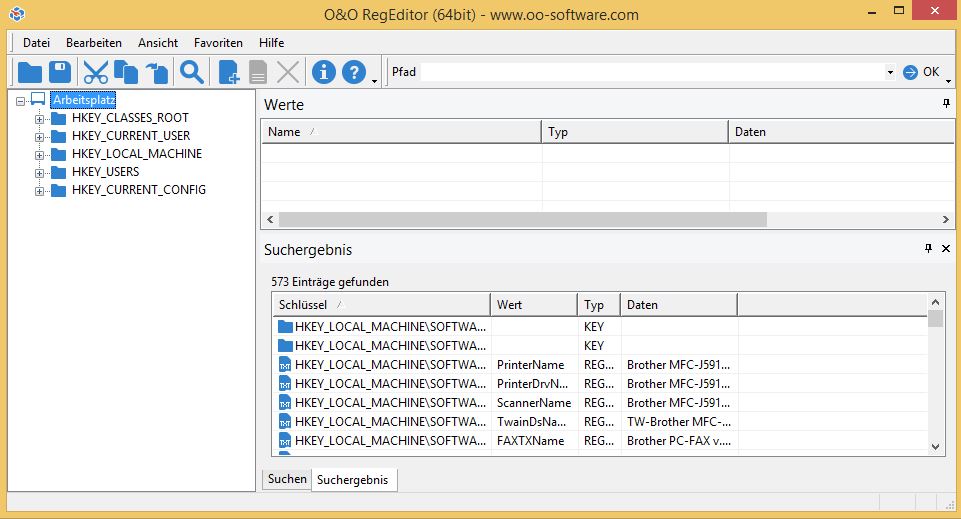Open the Ansicht menu
Screen dimensions: 961x519
(158, 43)
